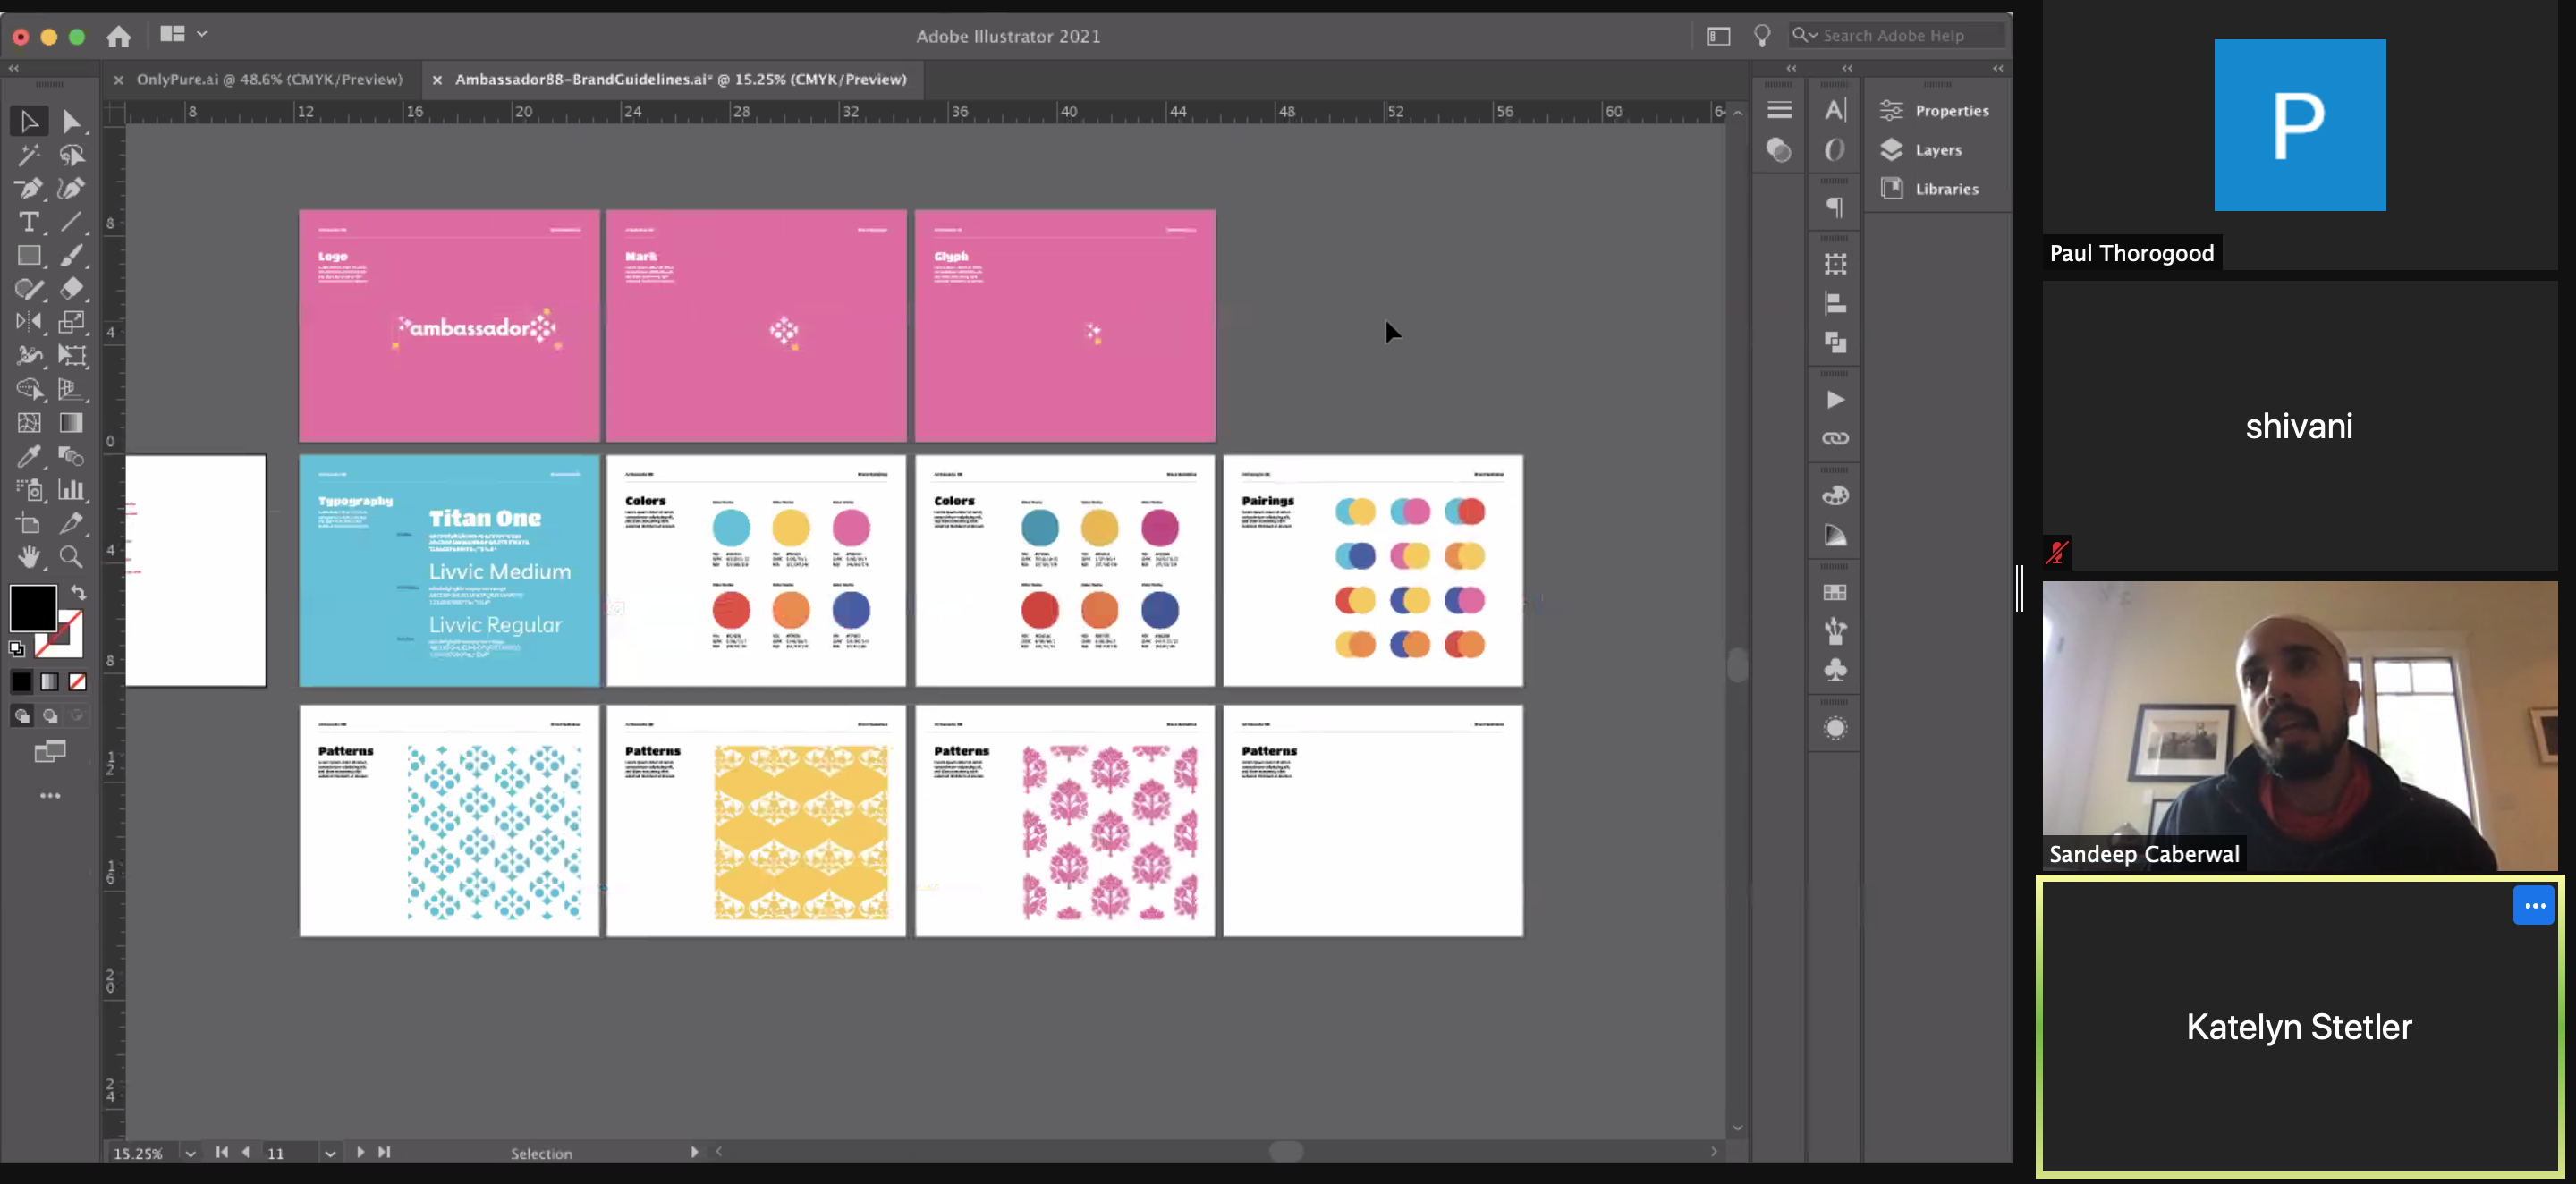Open Discover lightbulb icon
The width and height of the screenshot is (2576, 1184).
1762,36
